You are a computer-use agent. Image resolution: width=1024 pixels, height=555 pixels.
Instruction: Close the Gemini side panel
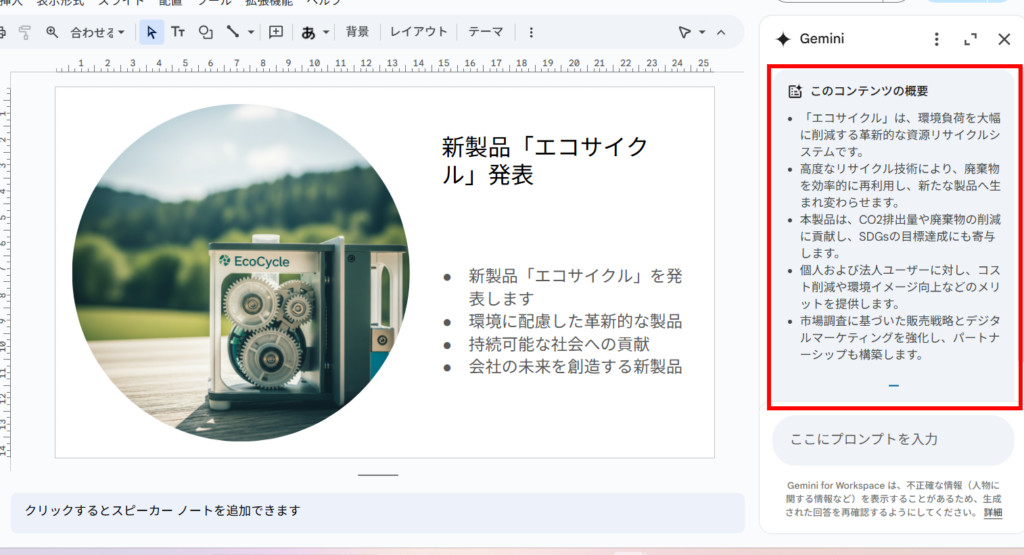(1004, 39)
